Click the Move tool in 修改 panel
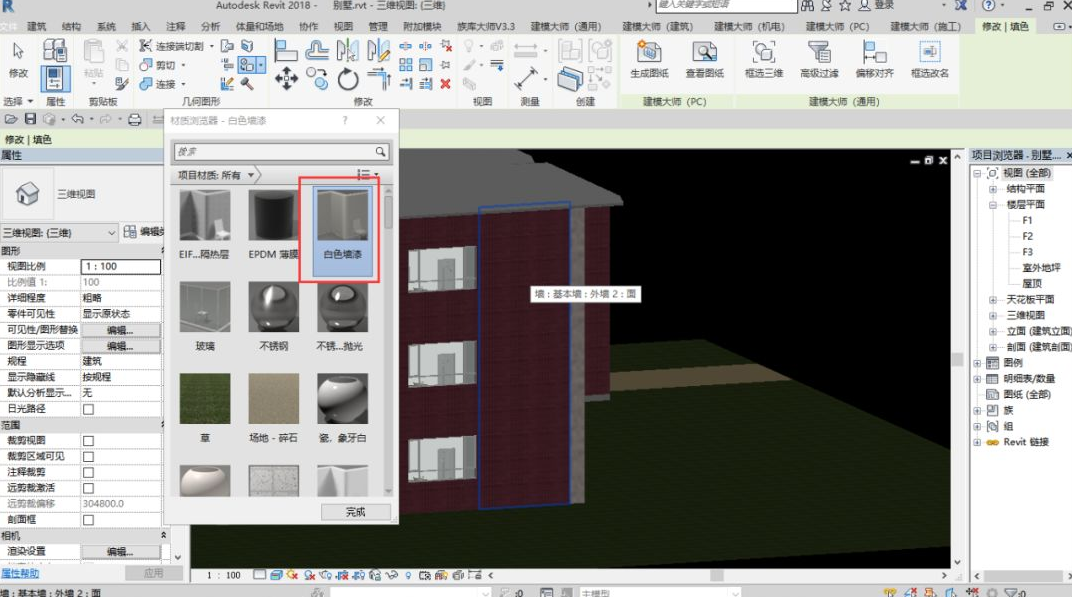1072x597 pixels. pos(287,79)
